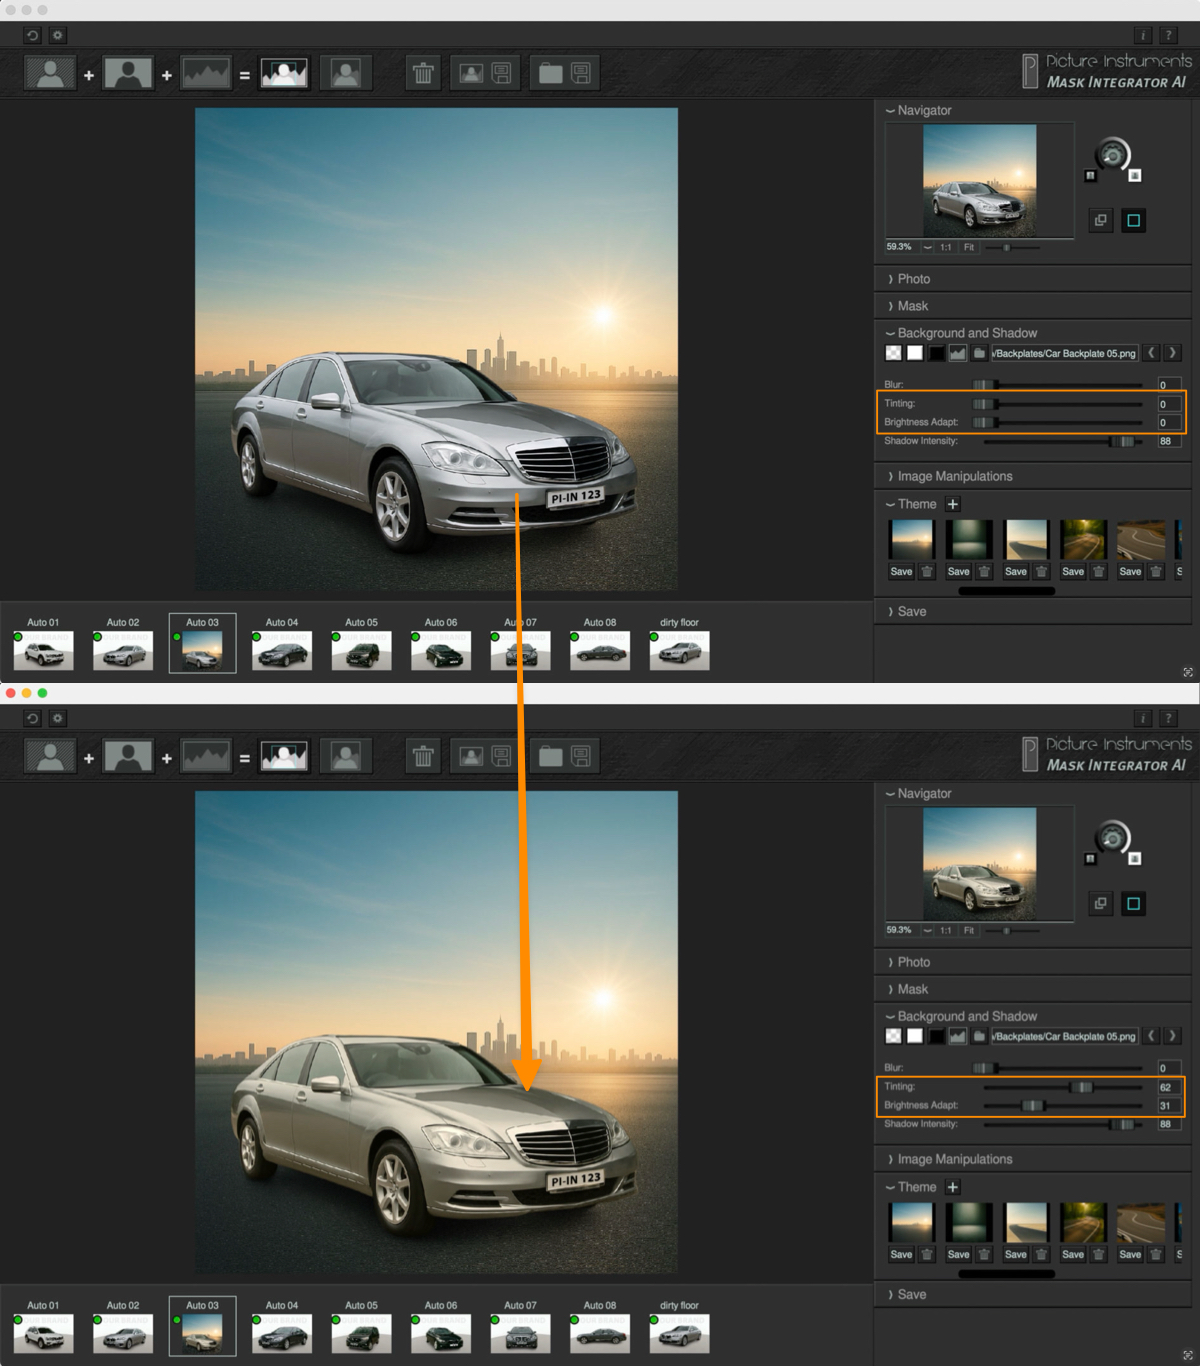Toggle the split-view icon in the bottom Navigator

1100,903
